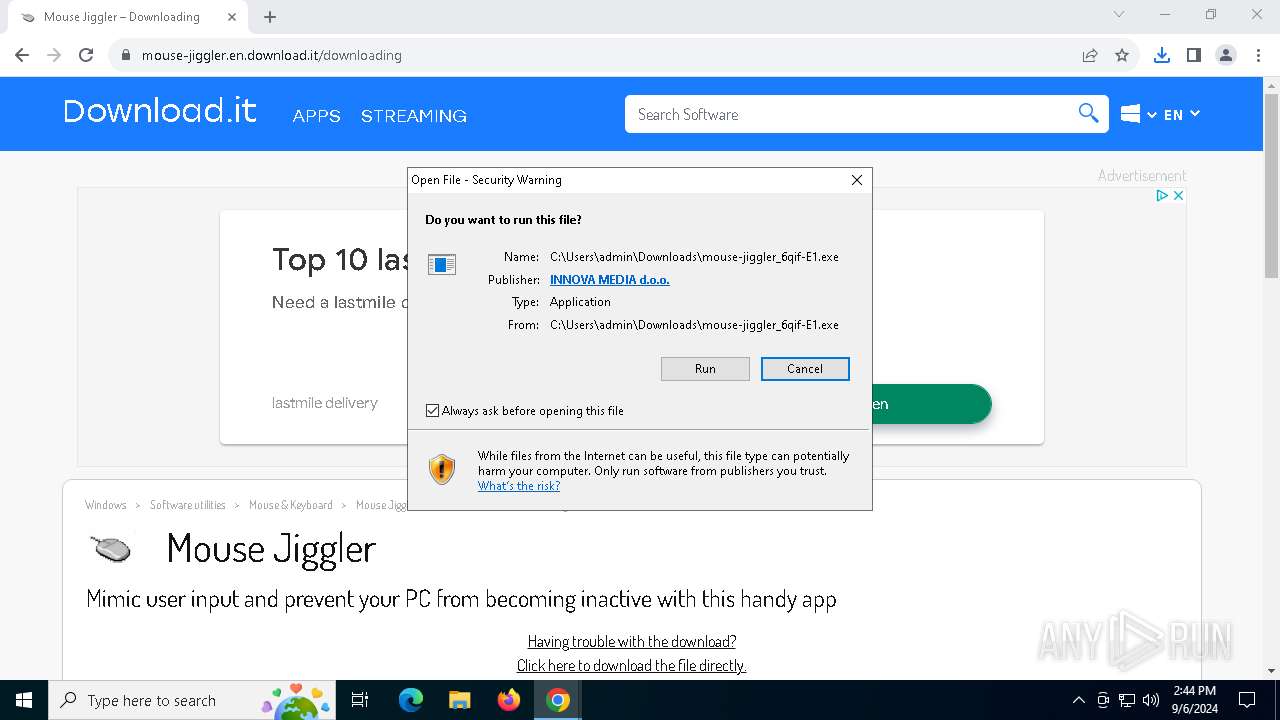Screen dimensions: 1280x720
Task: Reload the page with refresh icon
Action: point(86,55)
